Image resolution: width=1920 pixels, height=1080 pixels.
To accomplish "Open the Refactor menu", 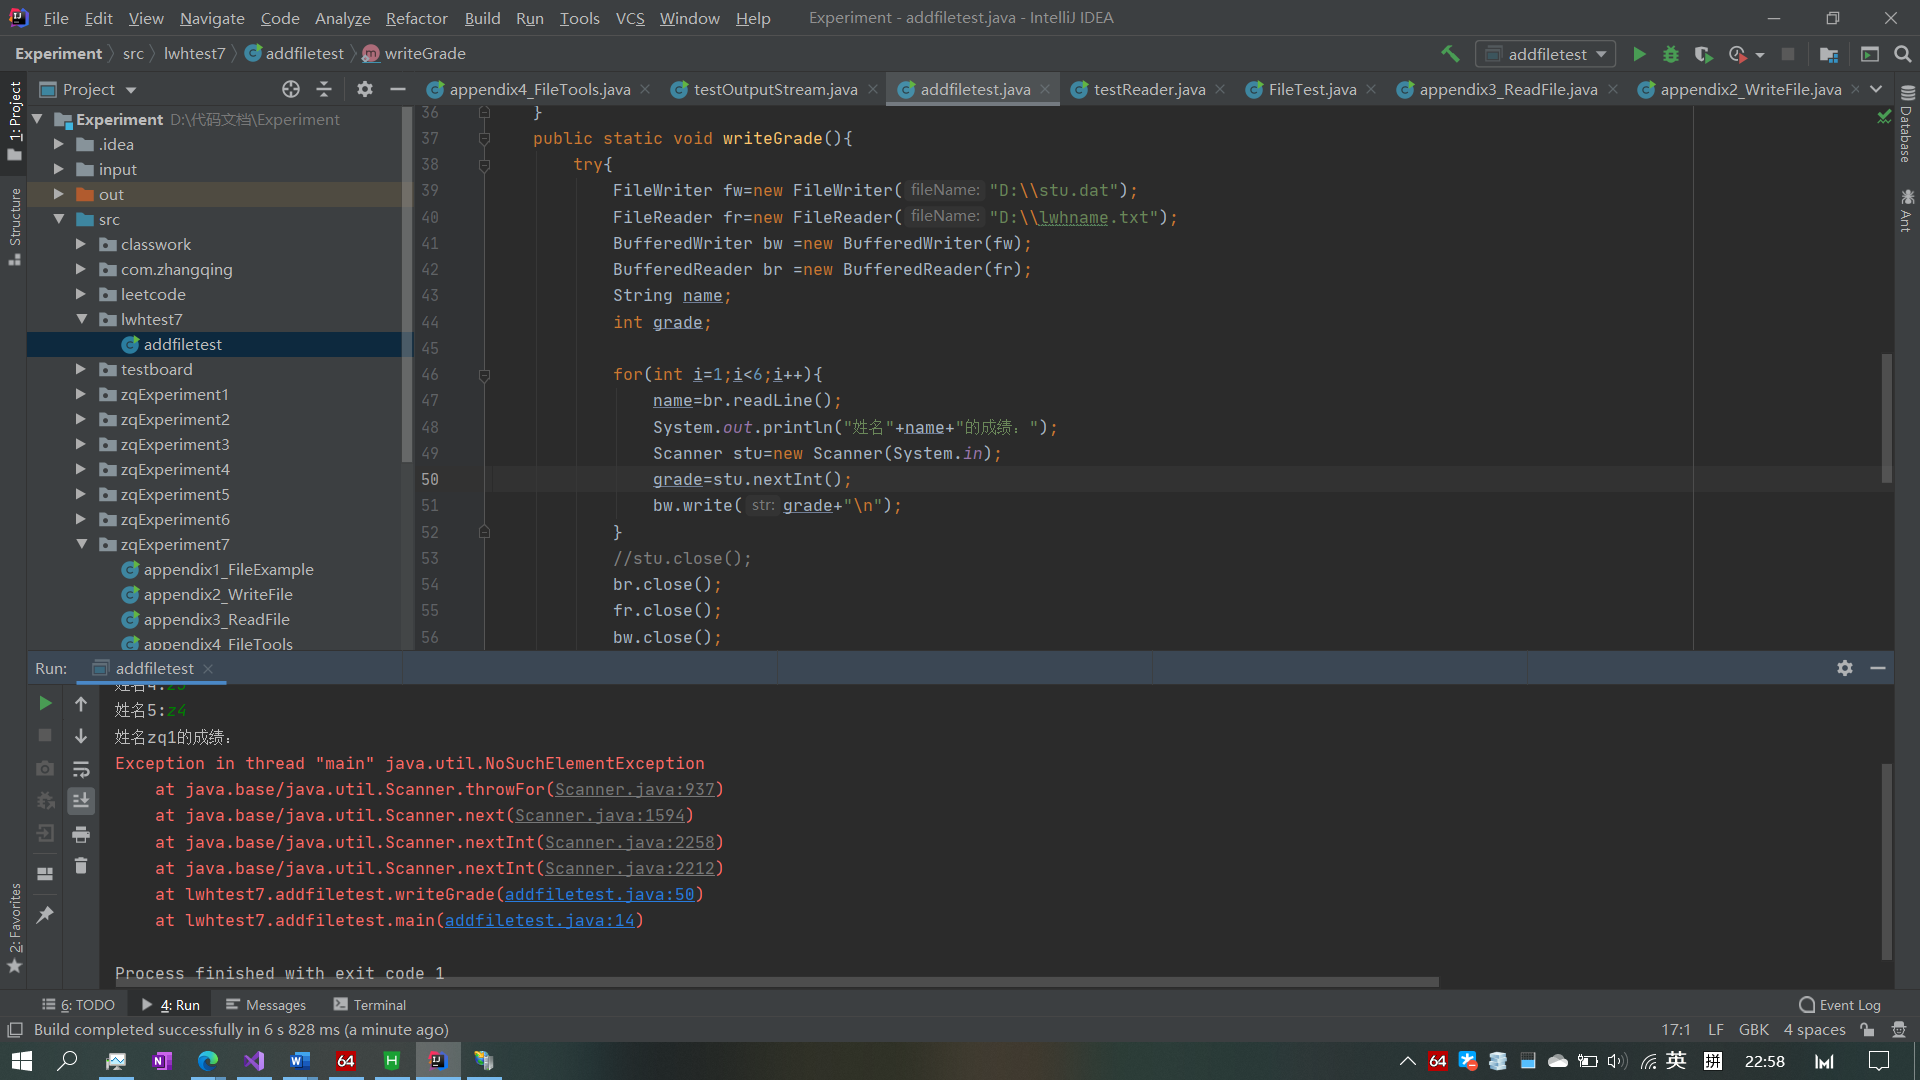I will 416,18.
